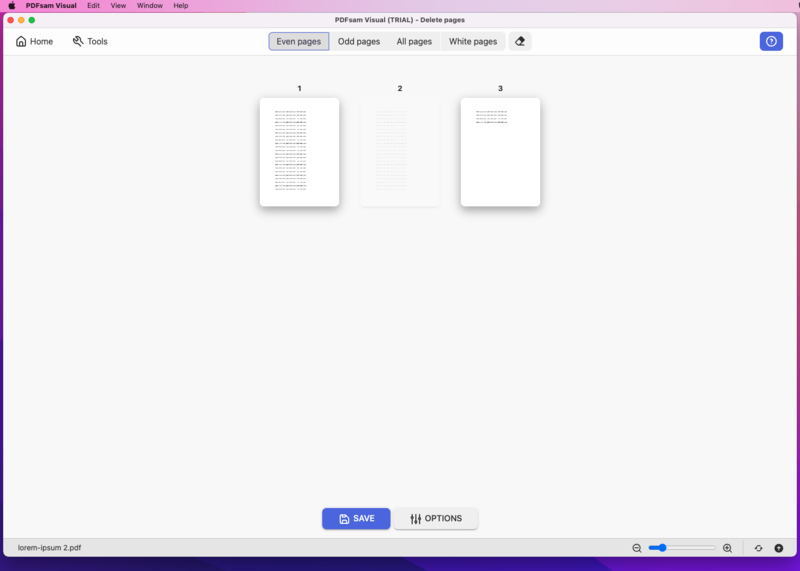Click the sliders icon on OPTIONS
The width and height of the screenshot is (800, 571).
(x=416, y=518)
